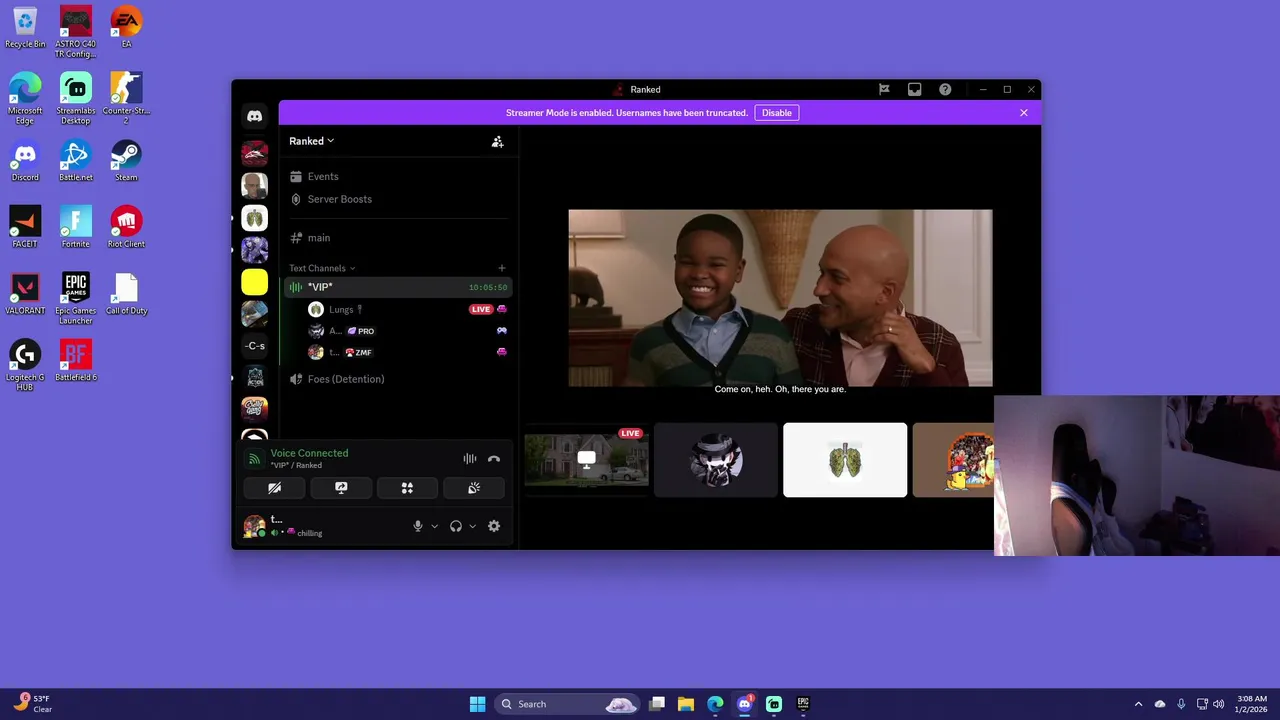Open microphone input options arrow
Image resolution: width=1280 pixels, height=720 pixels.
coord(434,526)
